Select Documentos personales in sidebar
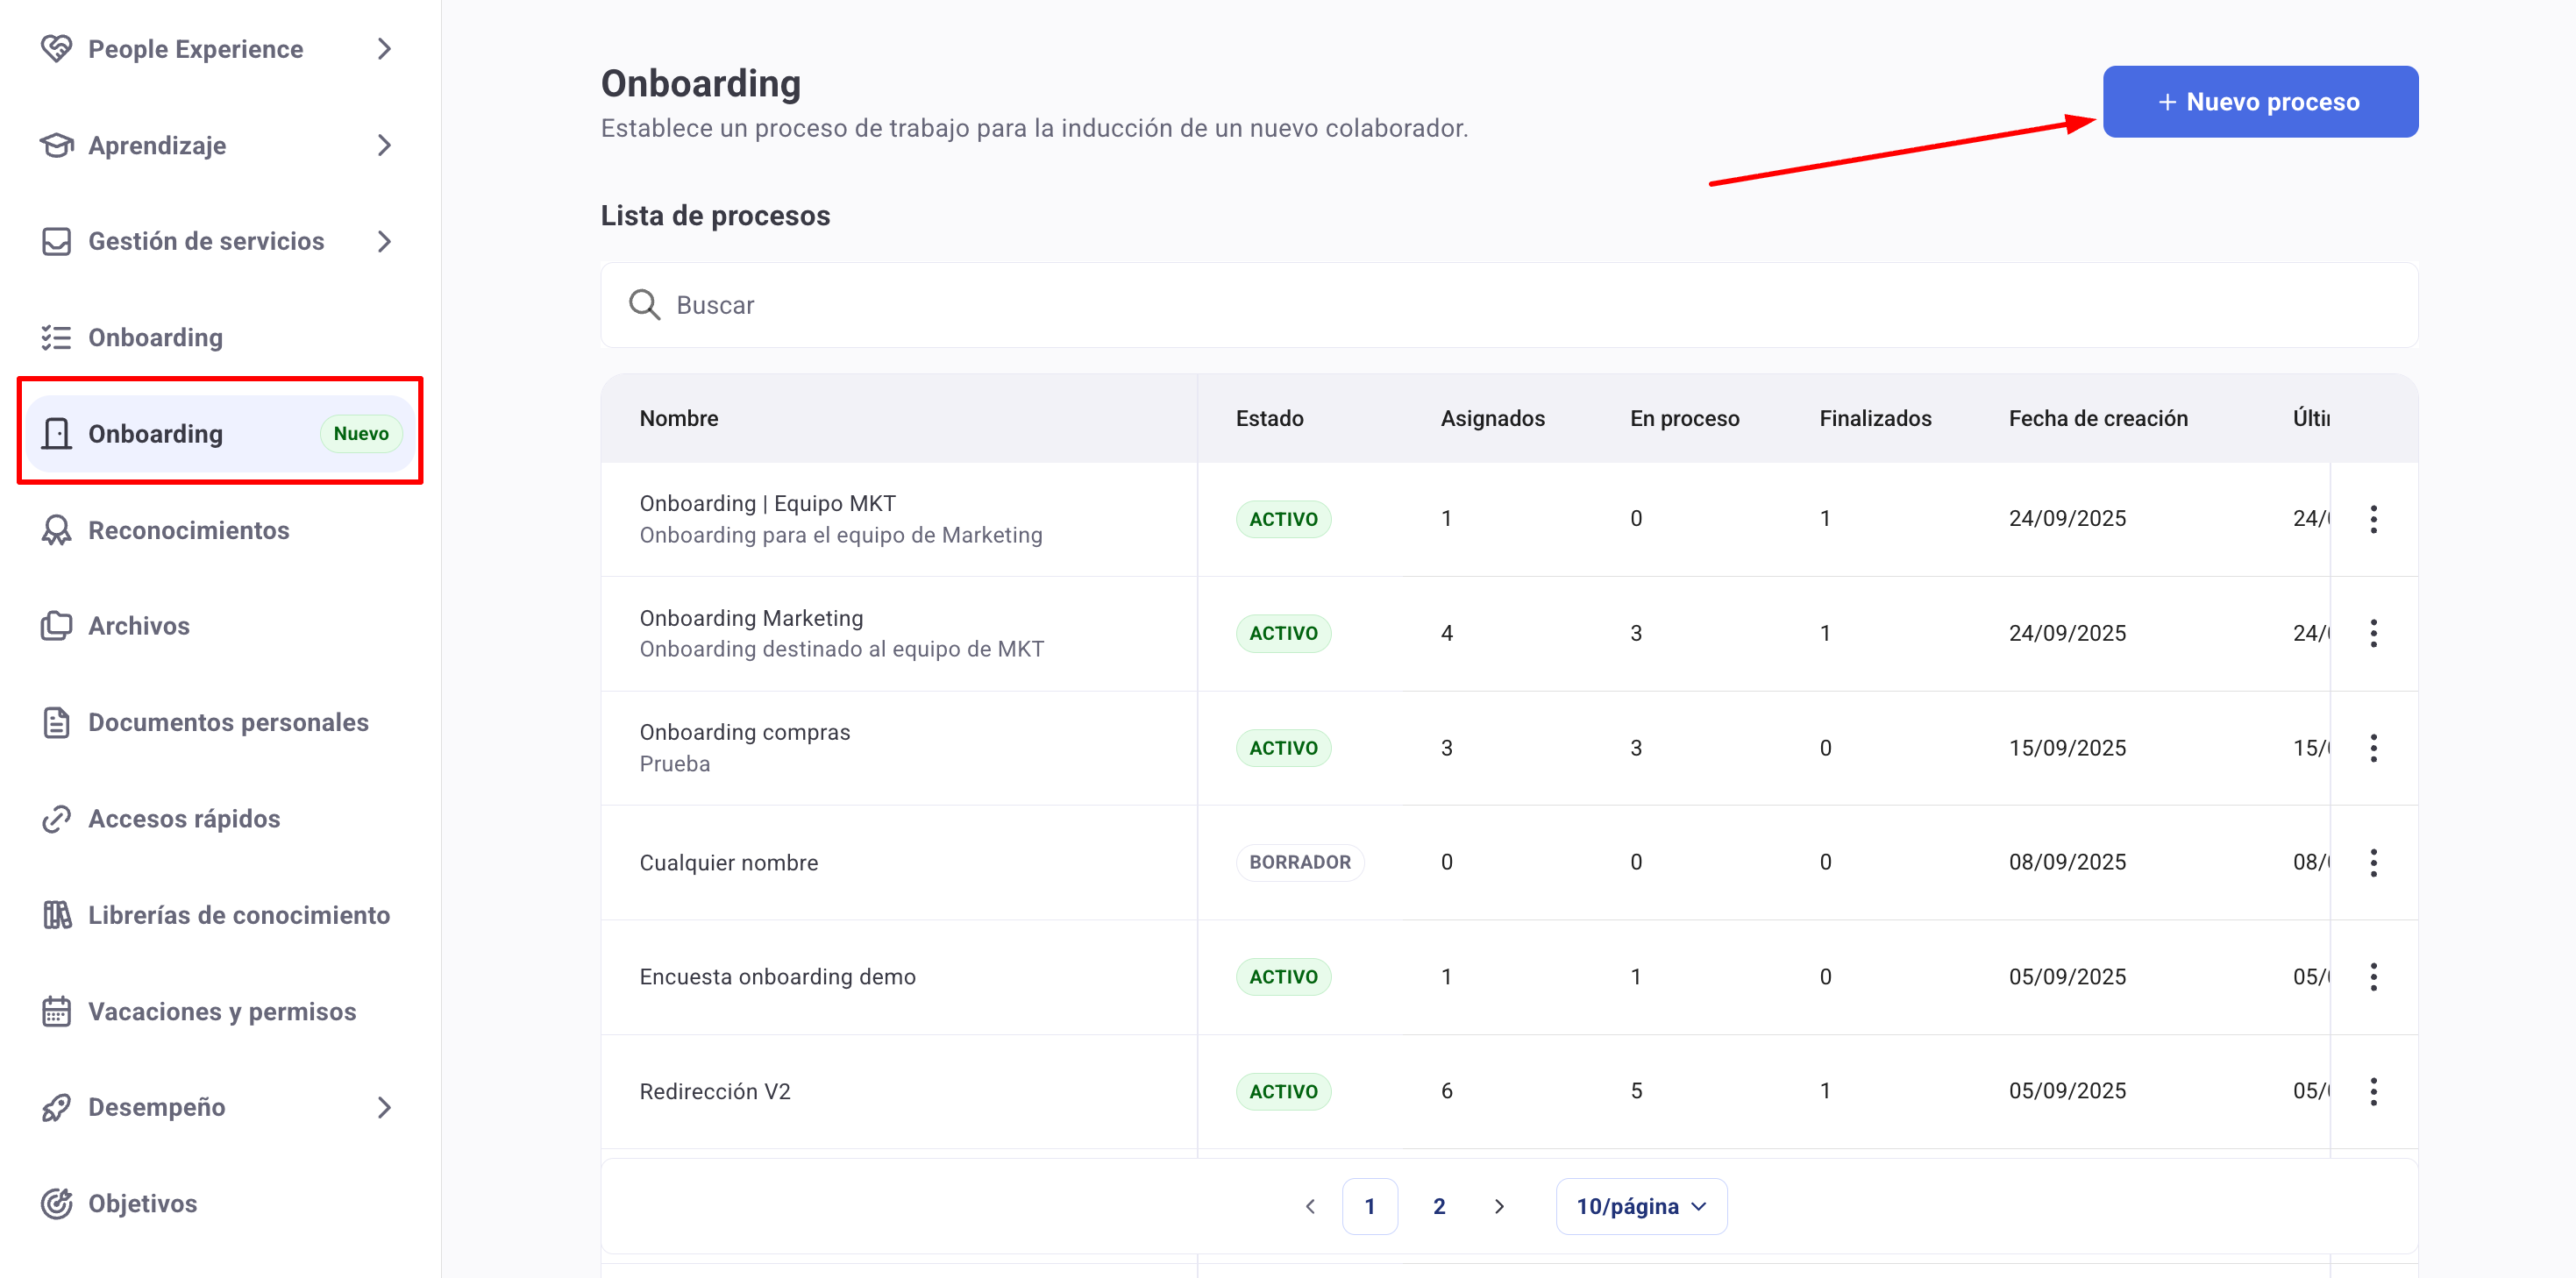This screenshot has width=2576, height=1278. coord(228,722)
